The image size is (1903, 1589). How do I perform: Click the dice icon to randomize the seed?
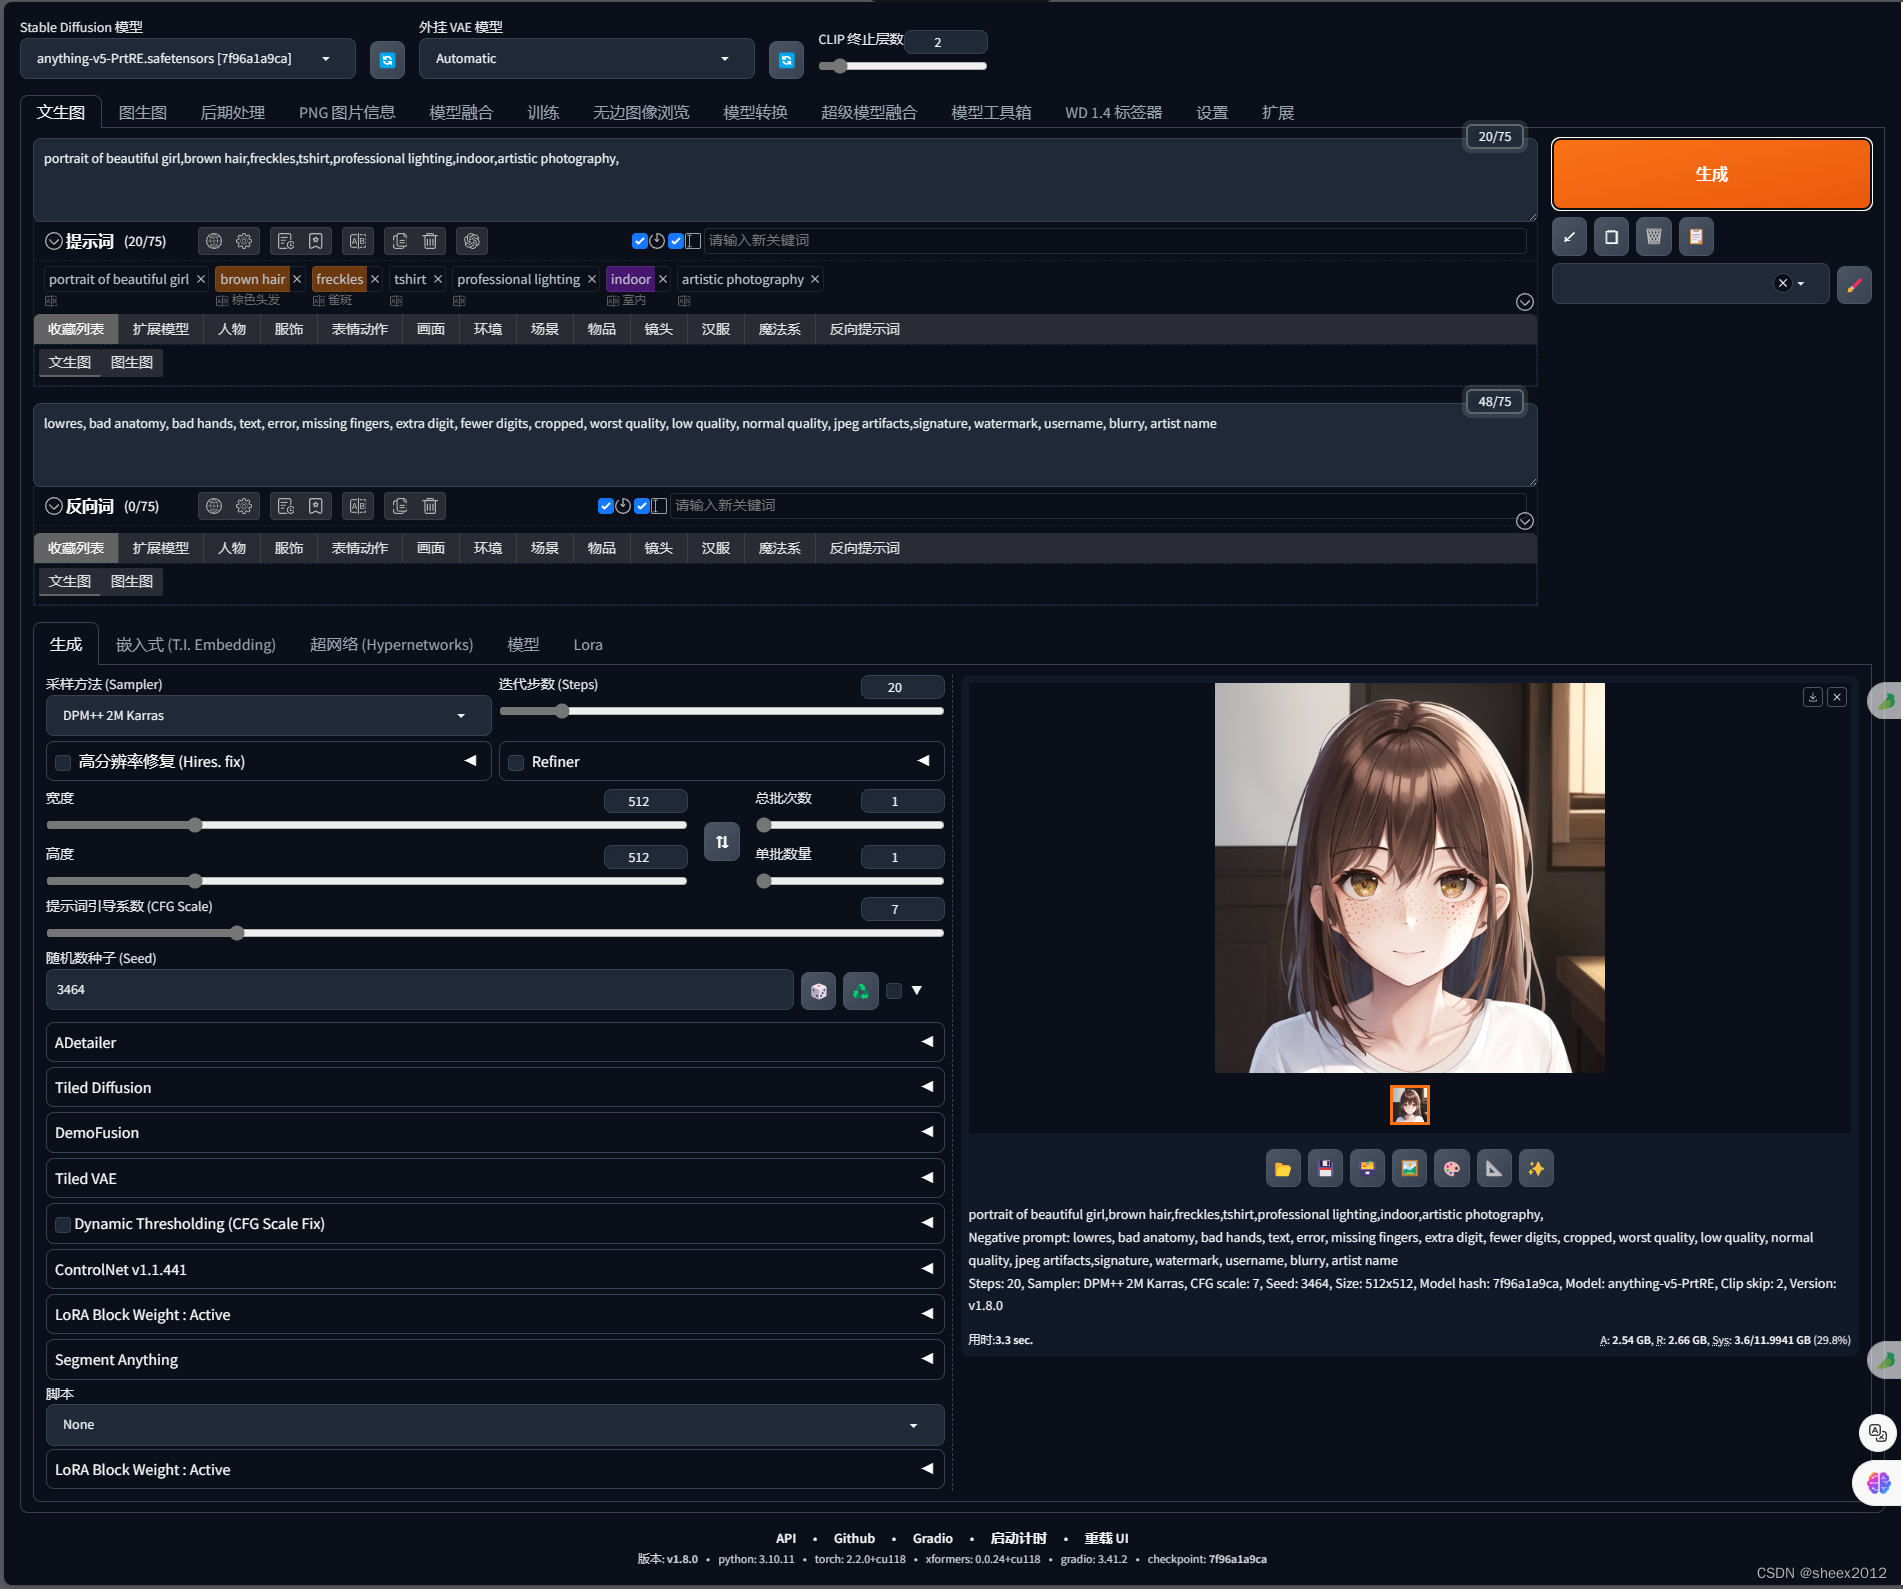pos(818,991)
